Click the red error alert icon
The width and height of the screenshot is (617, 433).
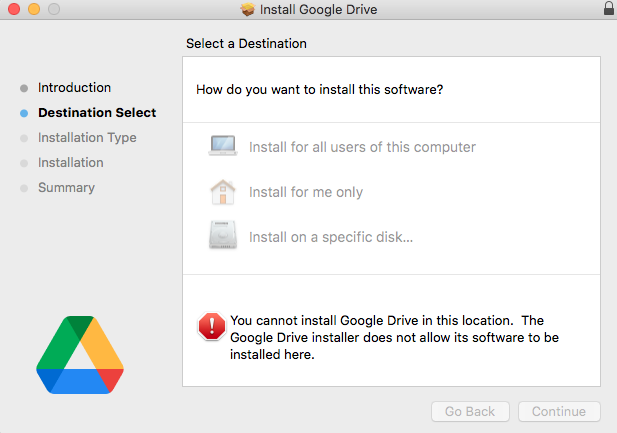(x=212, y=326)
